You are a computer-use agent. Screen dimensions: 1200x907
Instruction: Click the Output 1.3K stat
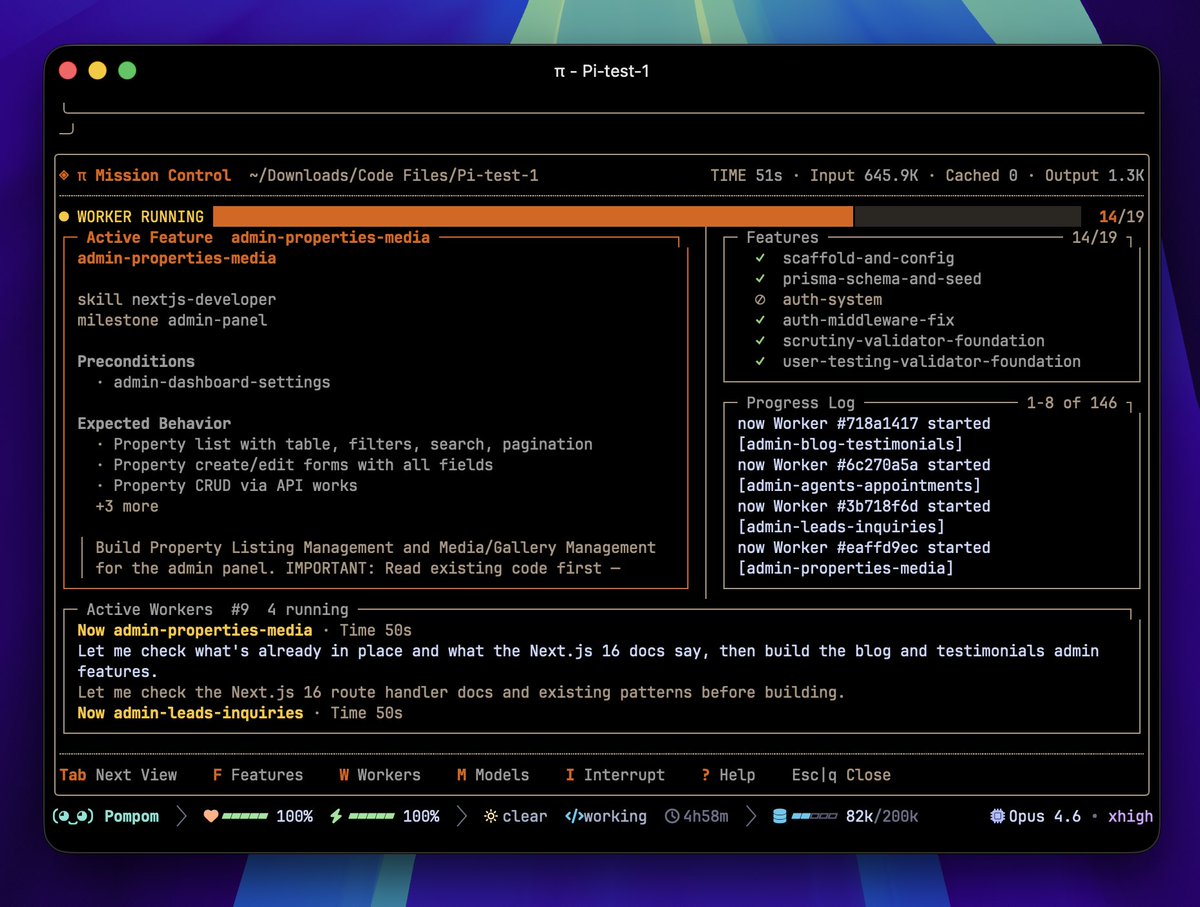tap(1094, 175)
